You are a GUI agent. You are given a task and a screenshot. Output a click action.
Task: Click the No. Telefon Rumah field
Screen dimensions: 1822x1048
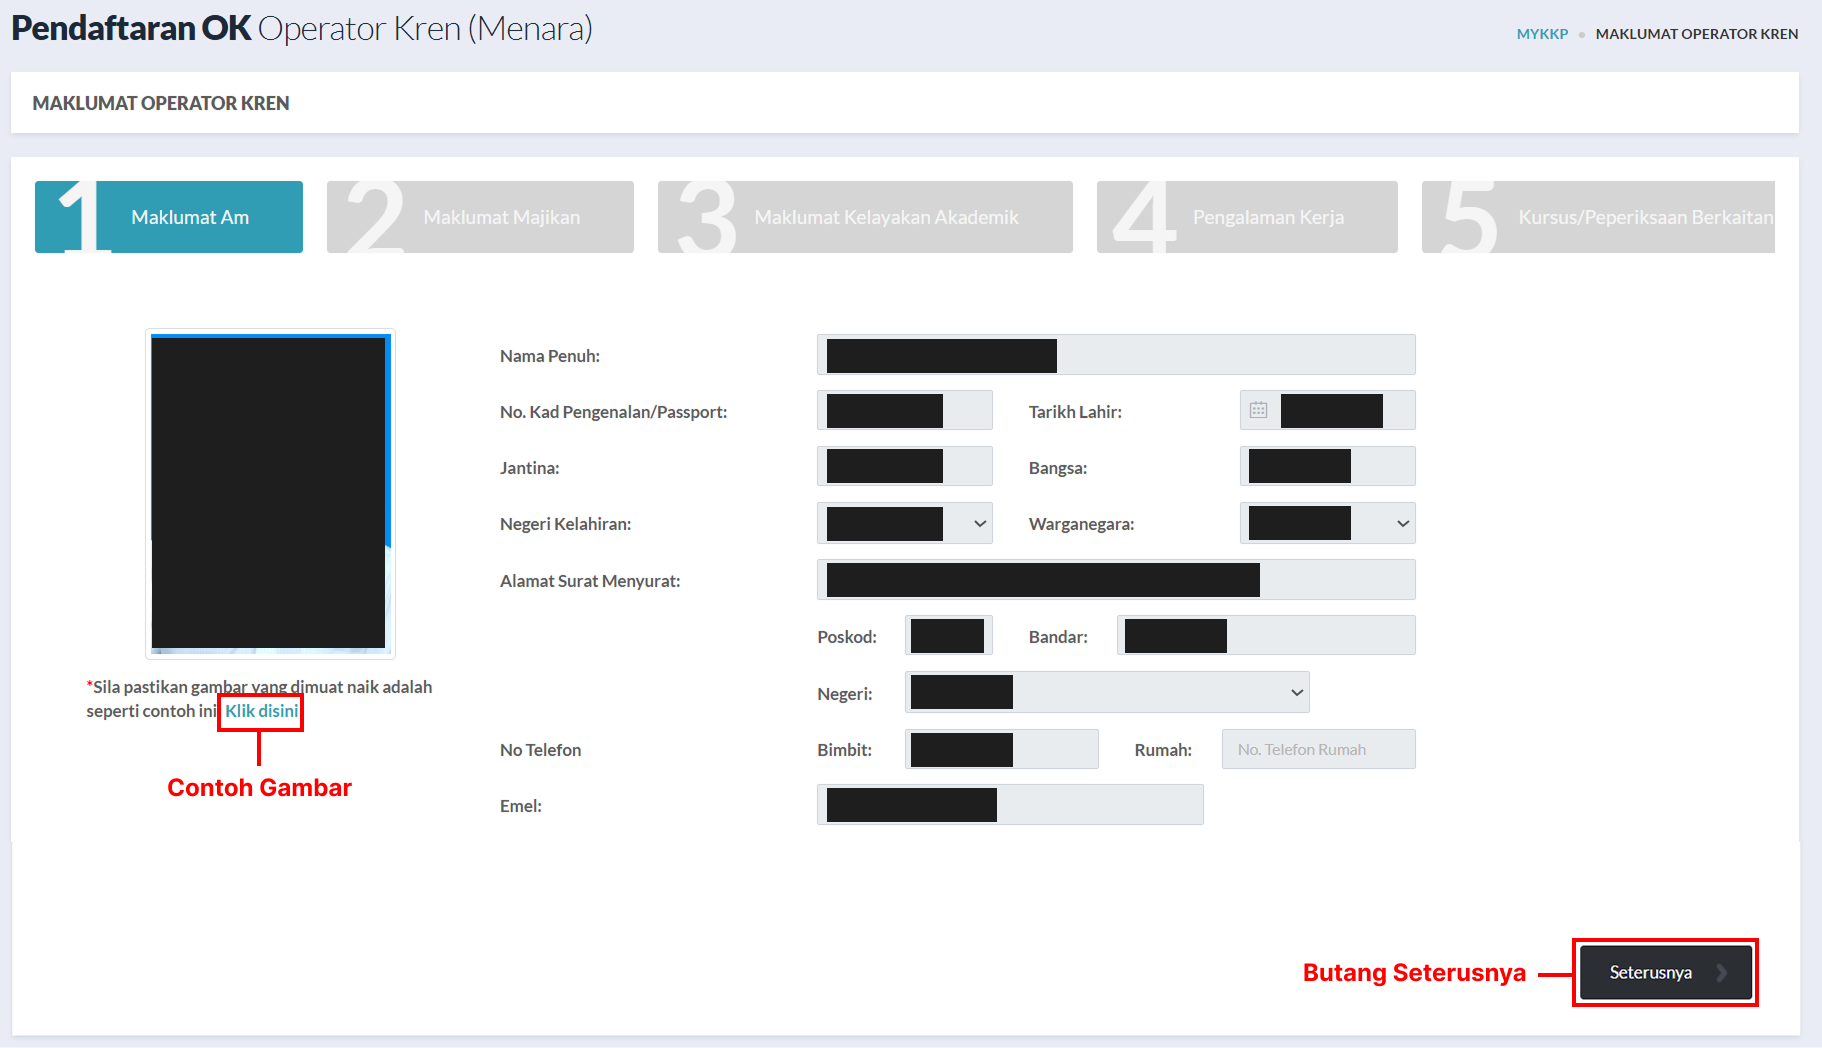1318,750
